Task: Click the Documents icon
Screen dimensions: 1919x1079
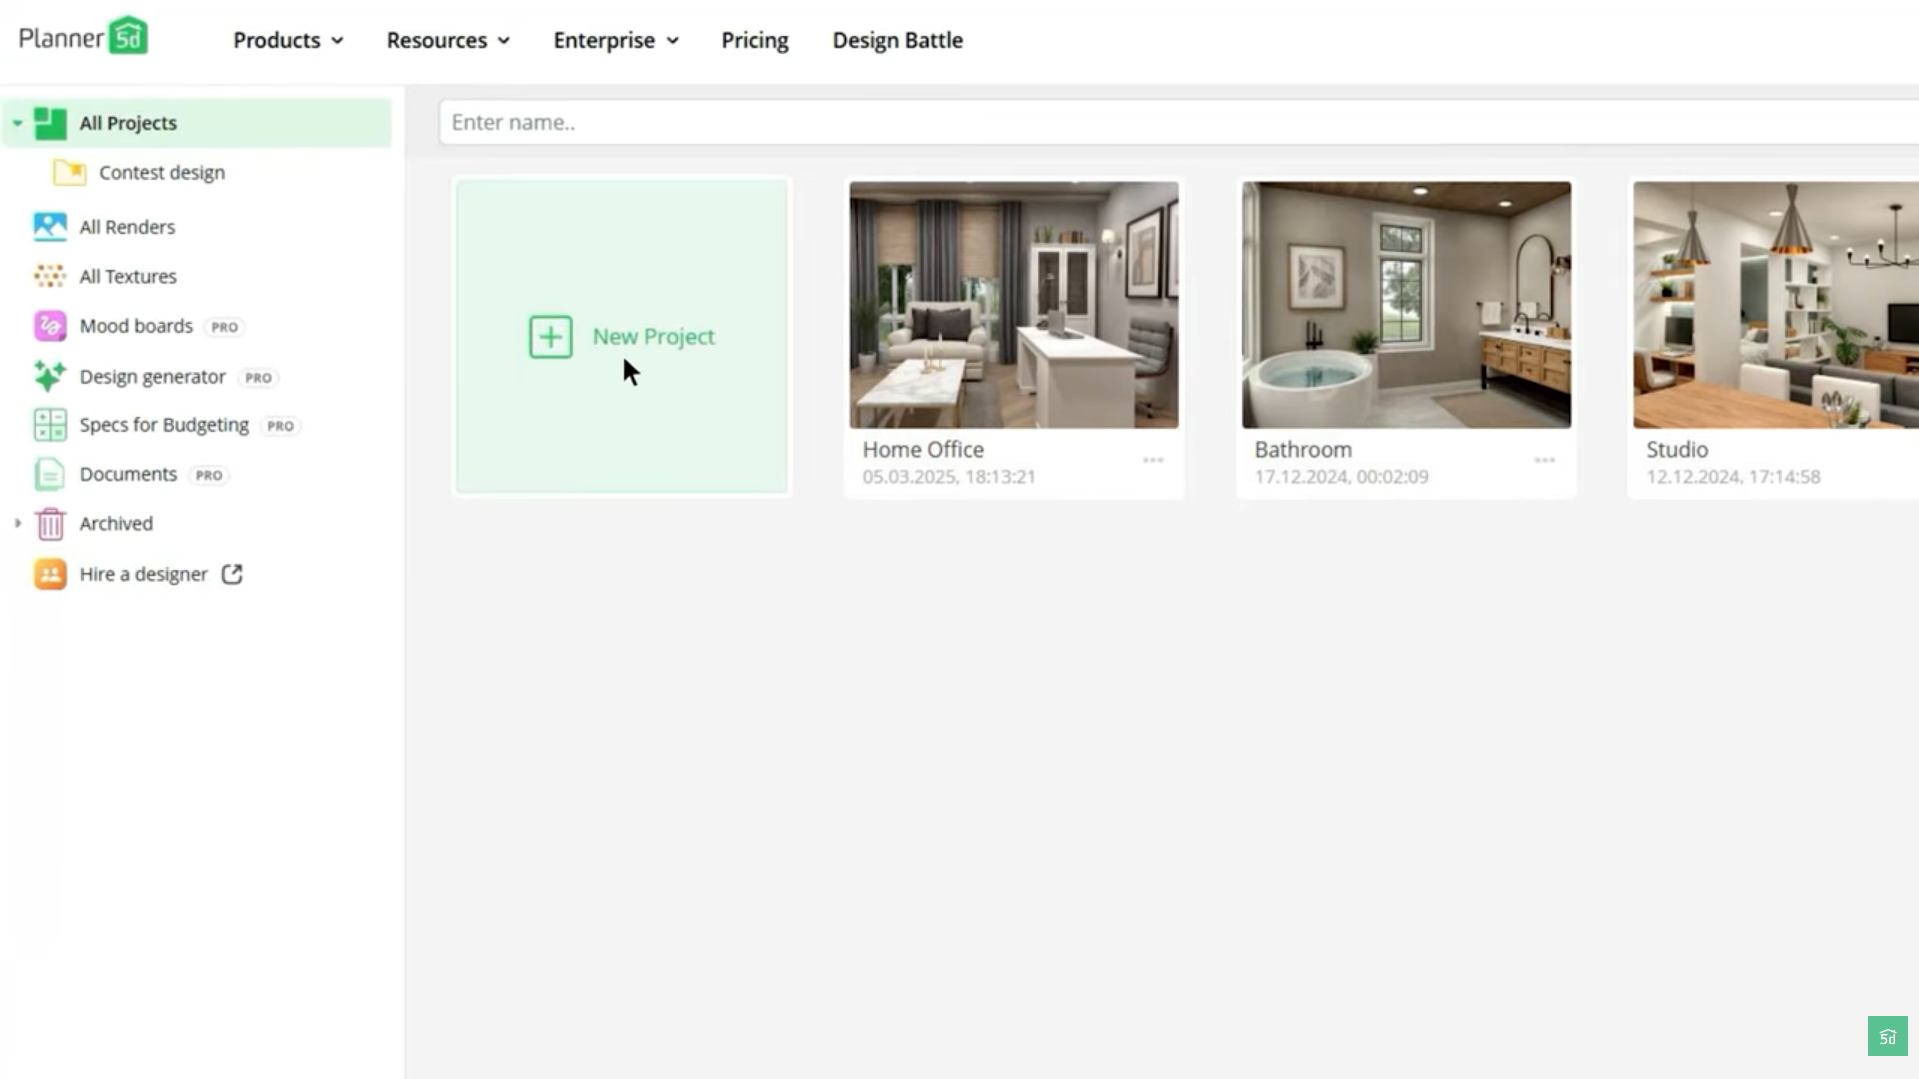Action: tap(50, 474)
